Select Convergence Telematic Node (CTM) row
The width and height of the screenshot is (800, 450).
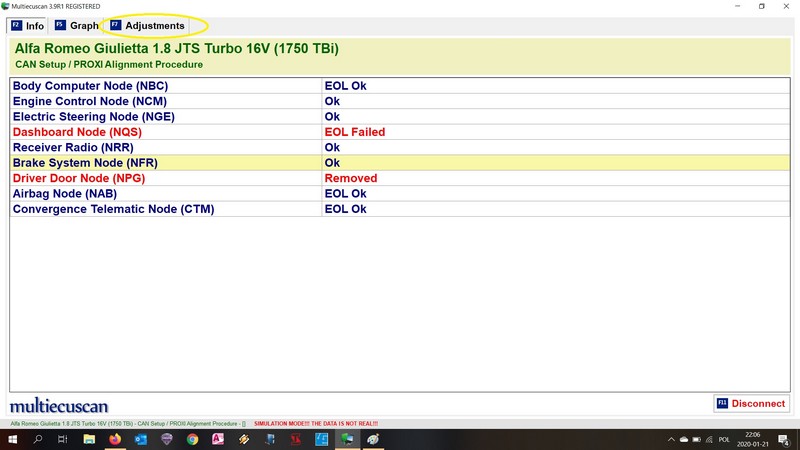coord(400,209)
